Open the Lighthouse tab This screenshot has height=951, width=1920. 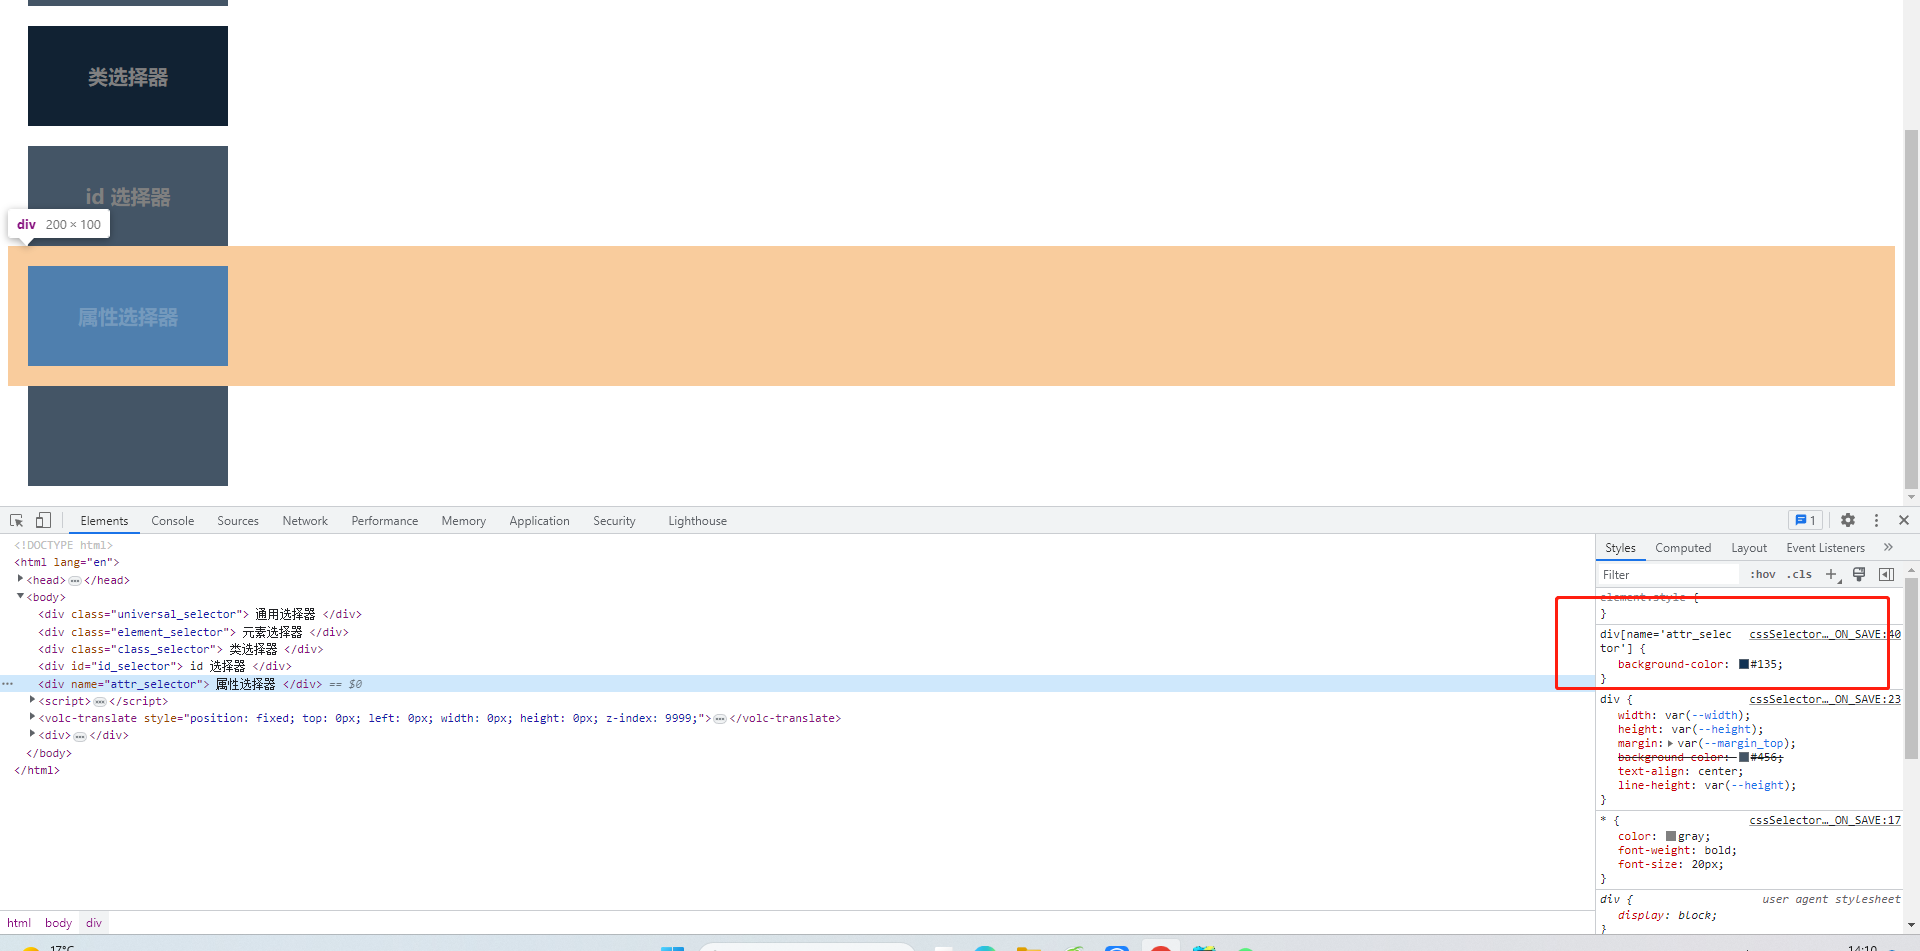(x=697, y=520)
